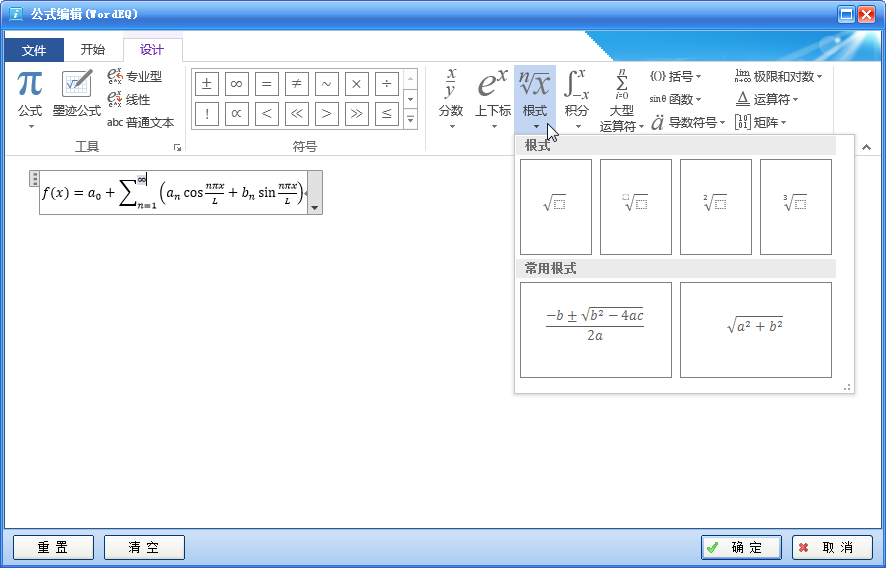Open the 积分 integral dropdown
The width and height of the screenshot is (886, 568).
(x=577, y=99)
